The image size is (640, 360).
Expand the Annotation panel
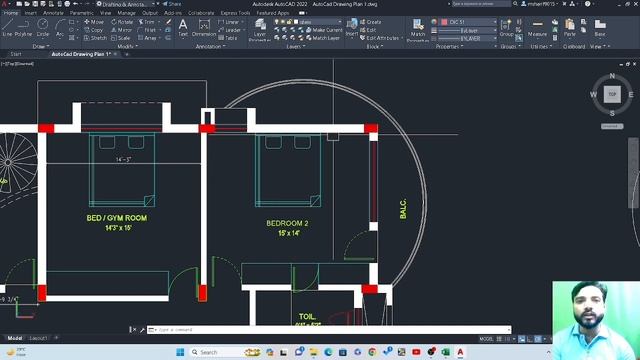[211, 47]
